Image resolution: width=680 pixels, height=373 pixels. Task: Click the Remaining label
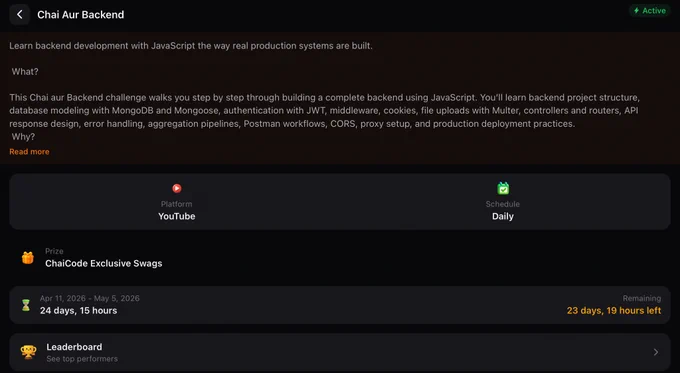[x=642, y=298]
